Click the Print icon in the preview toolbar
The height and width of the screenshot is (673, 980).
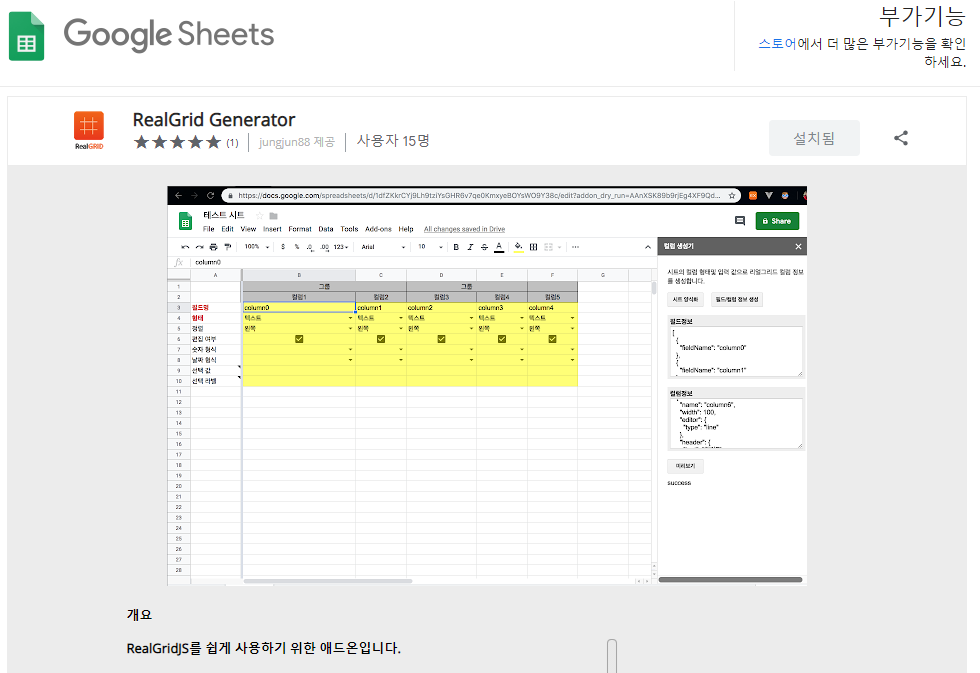[x=213, y=247]
